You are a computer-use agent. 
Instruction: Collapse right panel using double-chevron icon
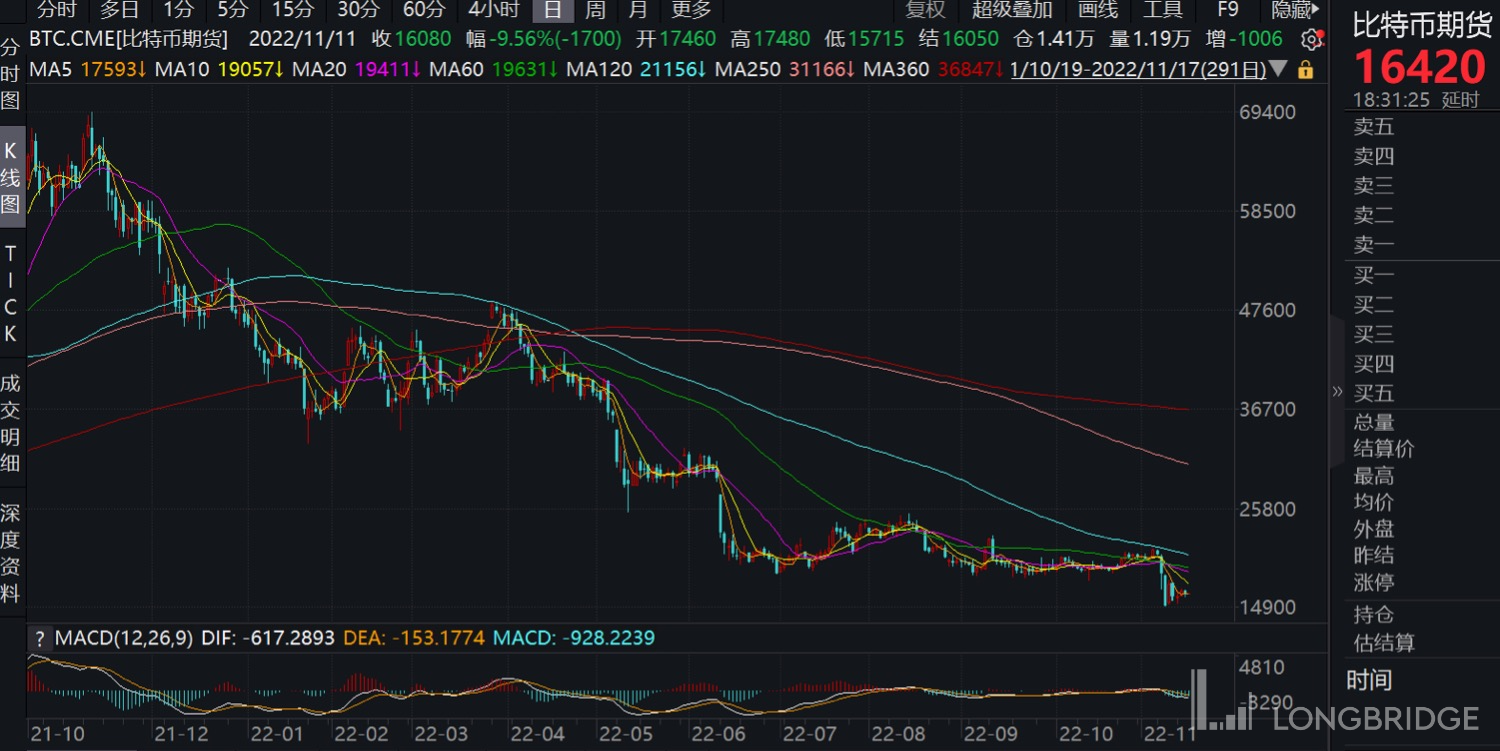click(x=1337, y=391)
